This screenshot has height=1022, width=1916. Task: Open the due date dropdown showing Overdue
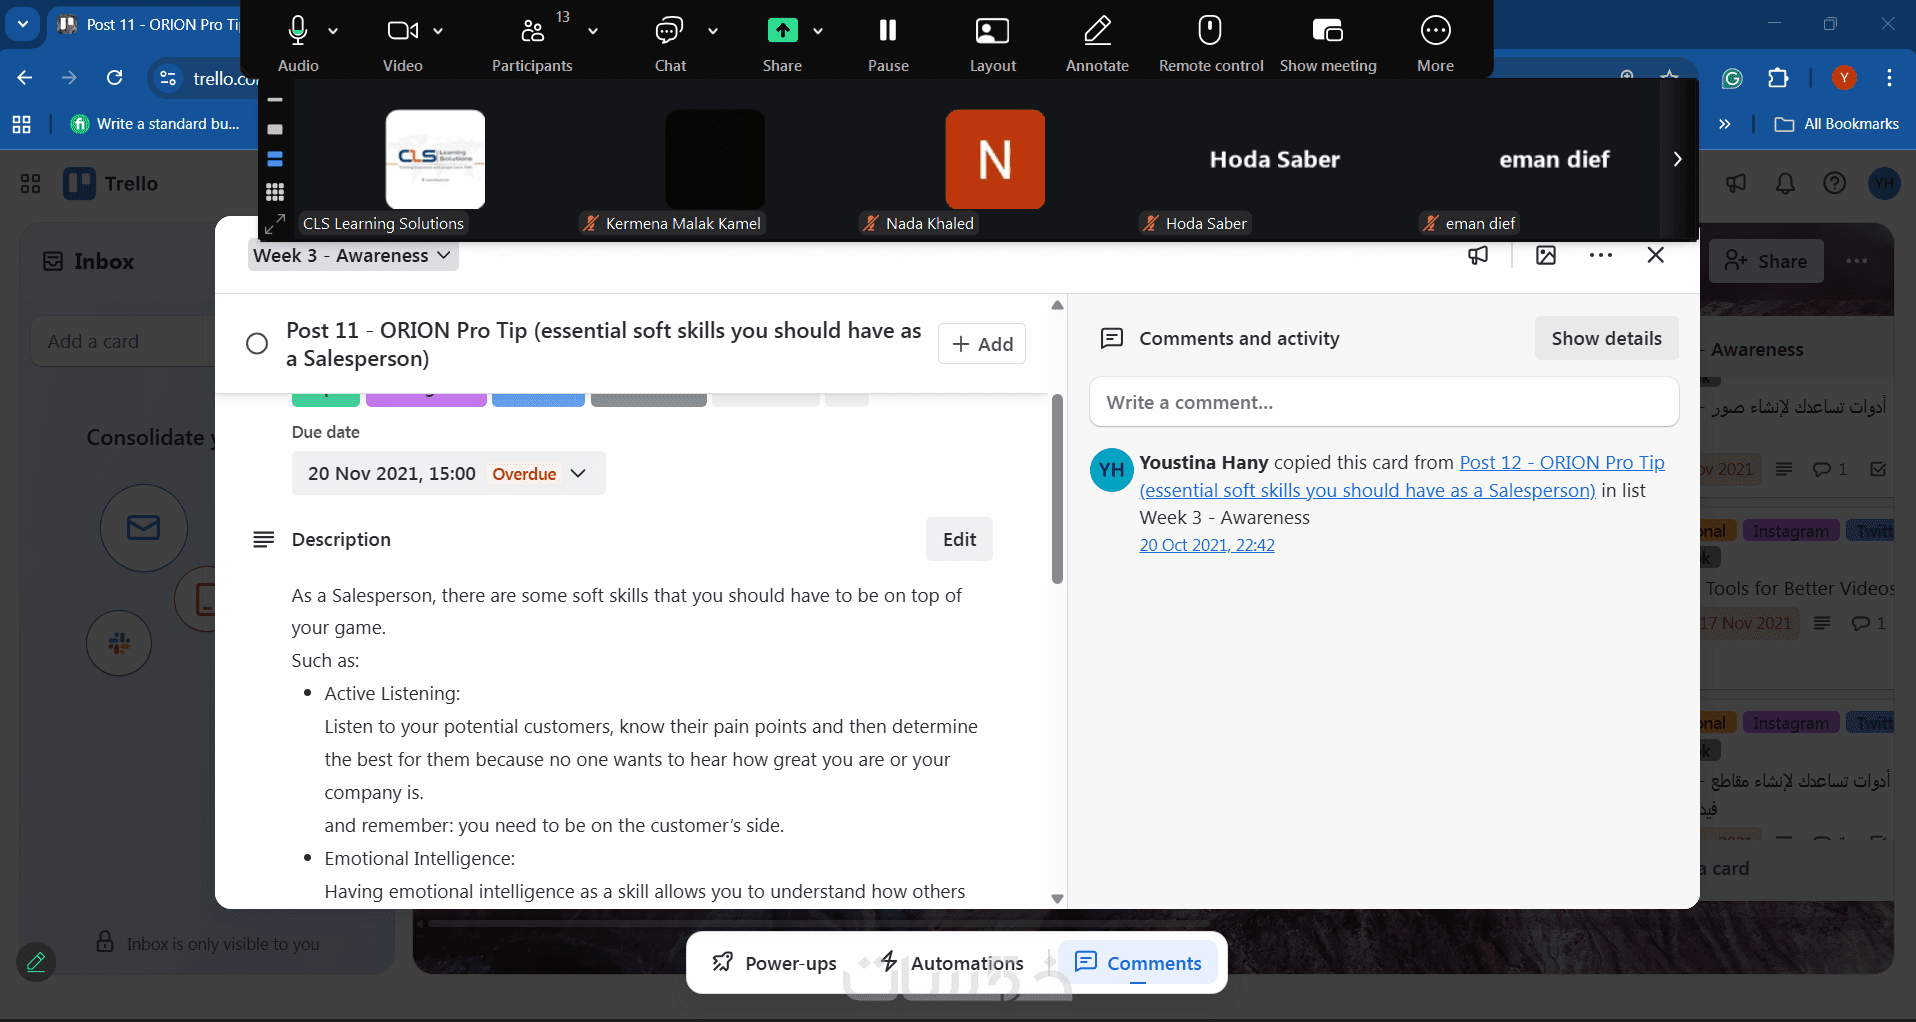(x=449, y=474)
